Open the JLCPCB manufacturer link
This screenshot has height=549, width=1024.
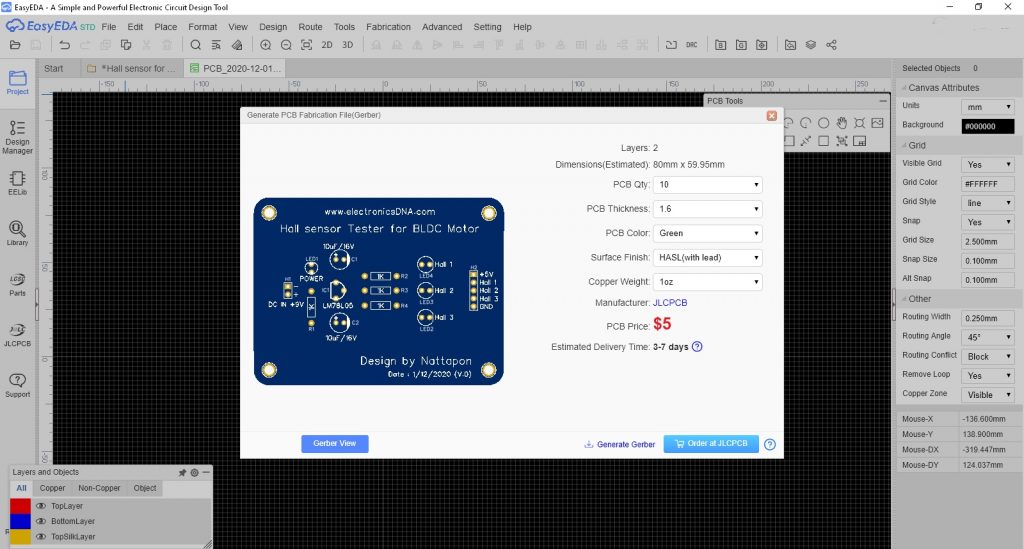click(670, 303)
